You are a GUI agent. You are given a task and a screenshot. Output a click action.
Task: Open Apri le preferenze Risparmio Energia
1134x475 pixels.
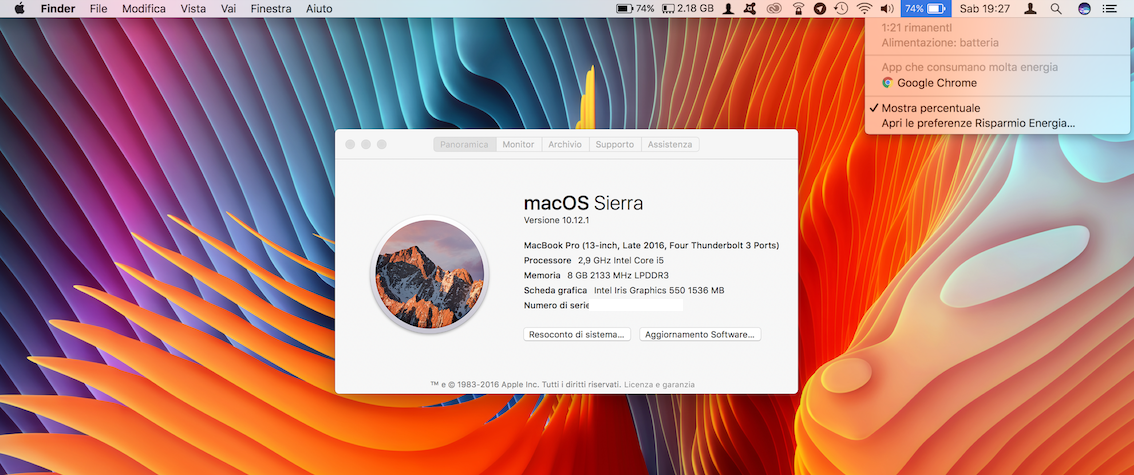coord(997,124)
